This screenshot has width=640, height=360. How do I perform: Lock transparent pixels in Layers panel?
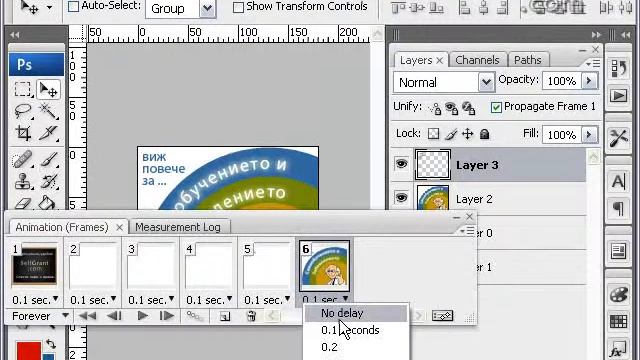coord(433,134)
